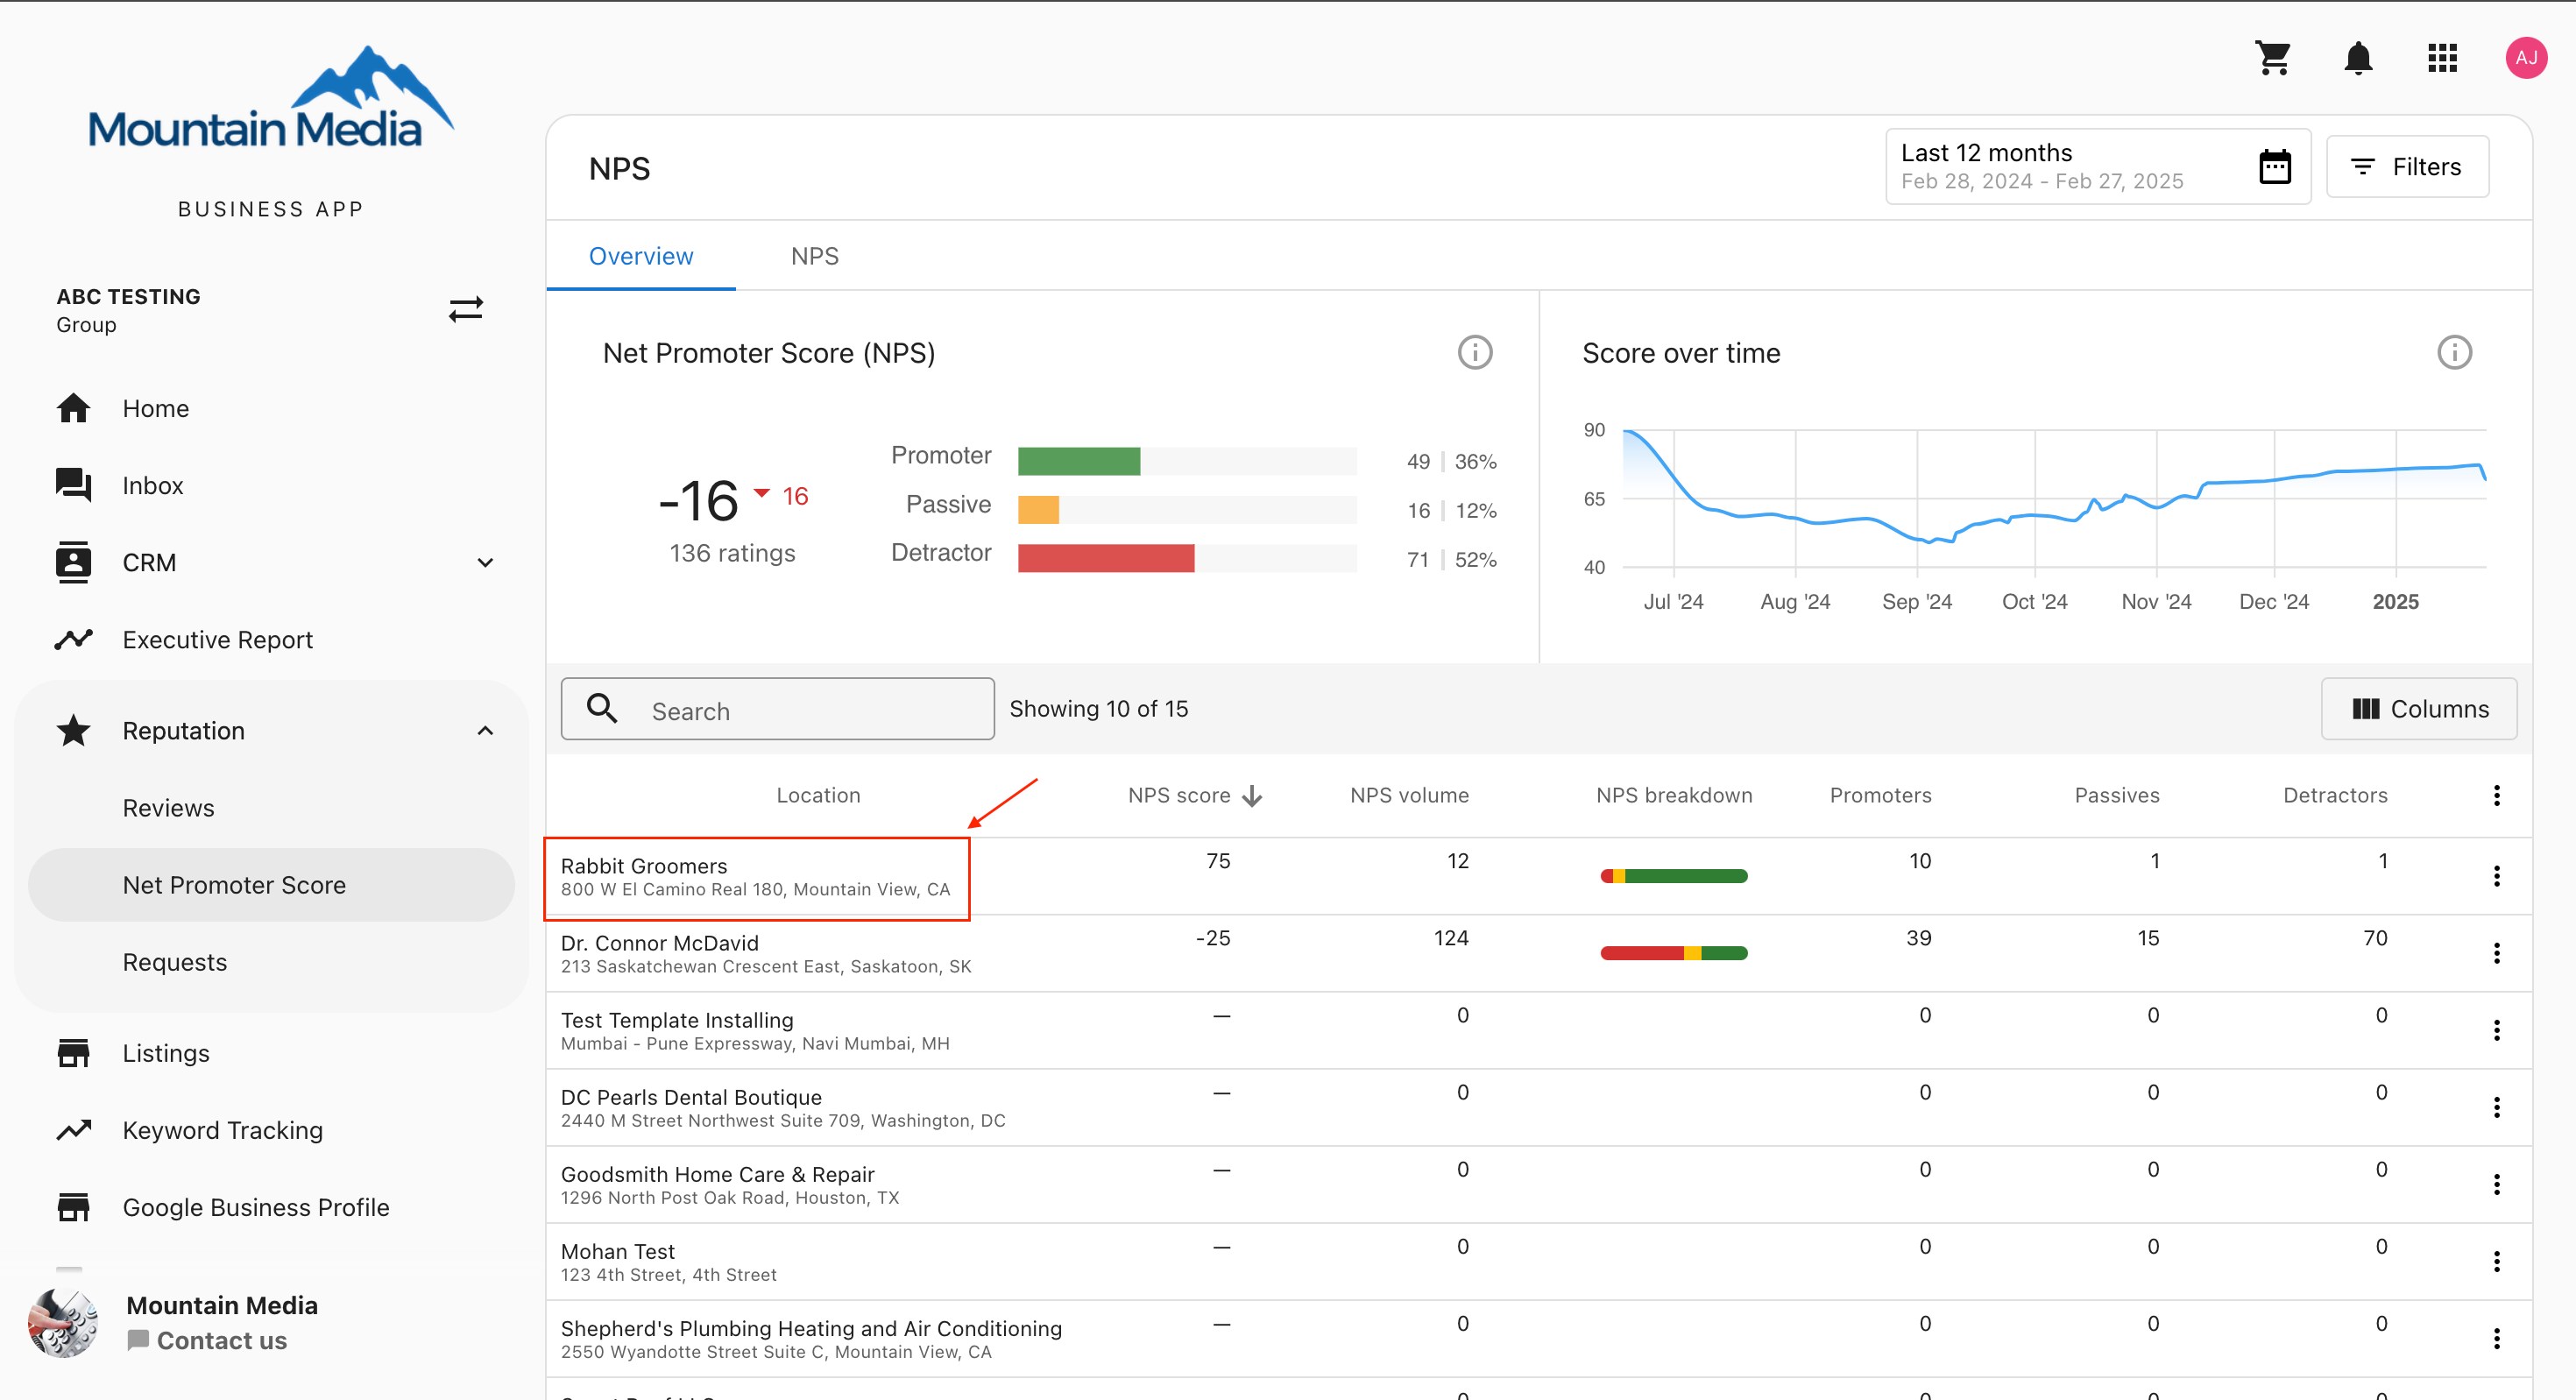
Task: Click the Mountain Media contact avatar
Action: tap(64, 1322)
